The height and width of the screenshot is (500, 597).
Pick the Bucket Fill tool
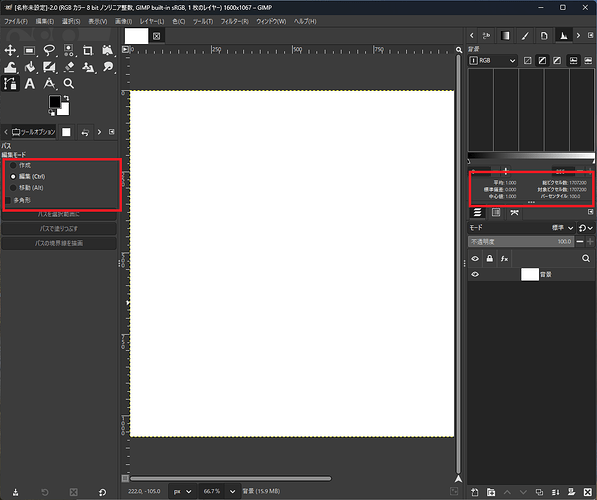tap(30, 67)
